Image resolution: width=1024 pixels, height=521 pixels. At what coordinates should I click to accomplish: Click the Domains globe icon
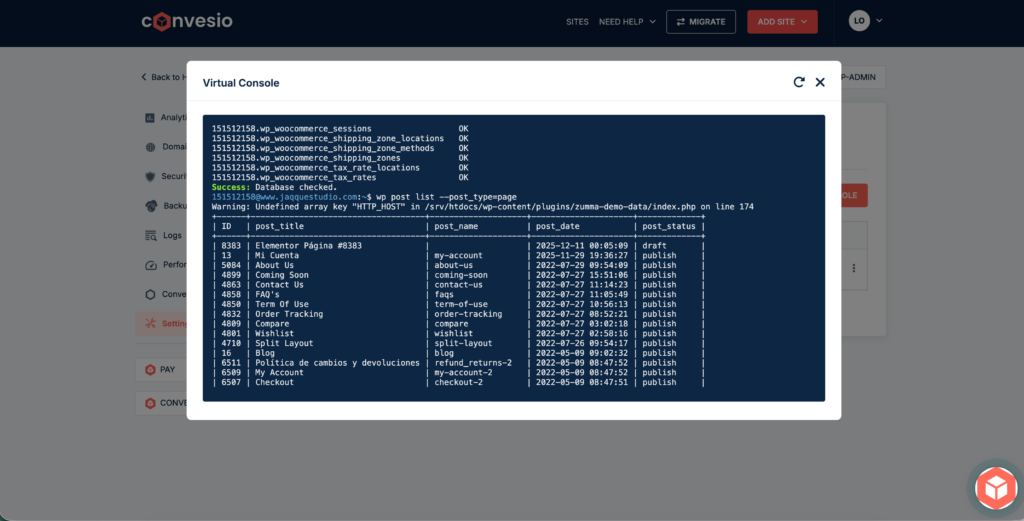point(150,147)
